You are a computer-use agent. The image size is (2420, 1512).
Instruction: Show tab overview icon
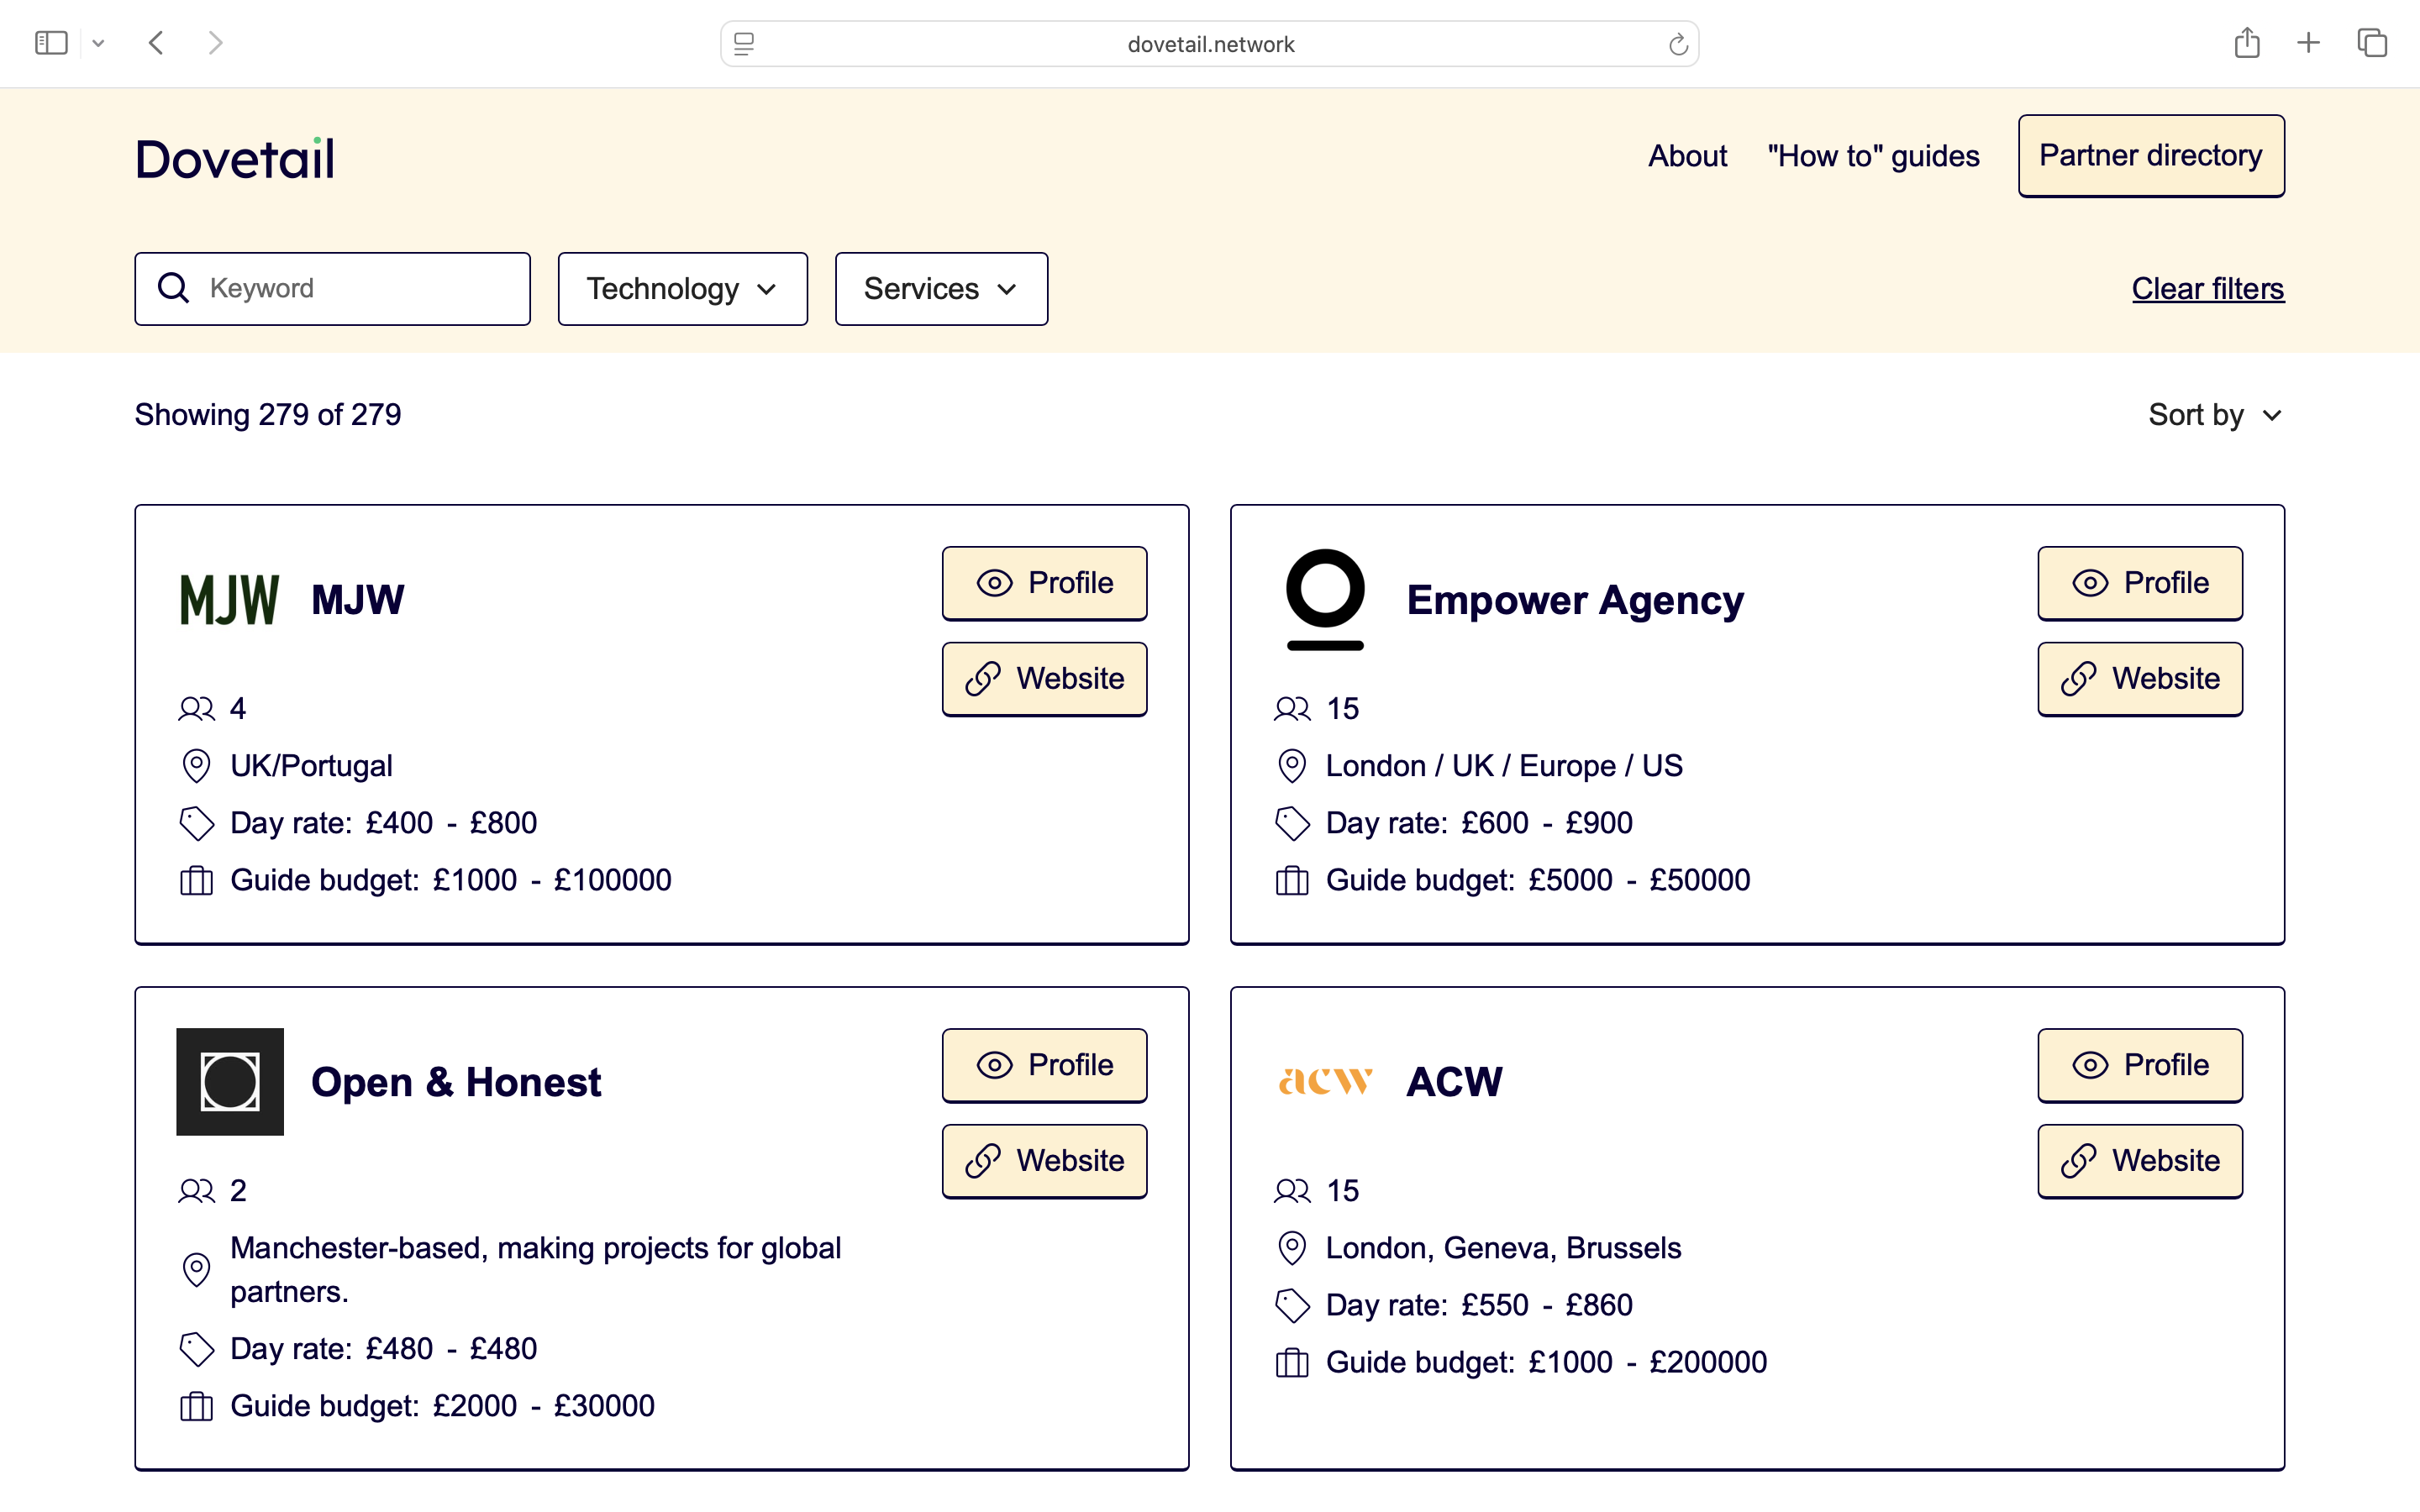(2372, 43)
